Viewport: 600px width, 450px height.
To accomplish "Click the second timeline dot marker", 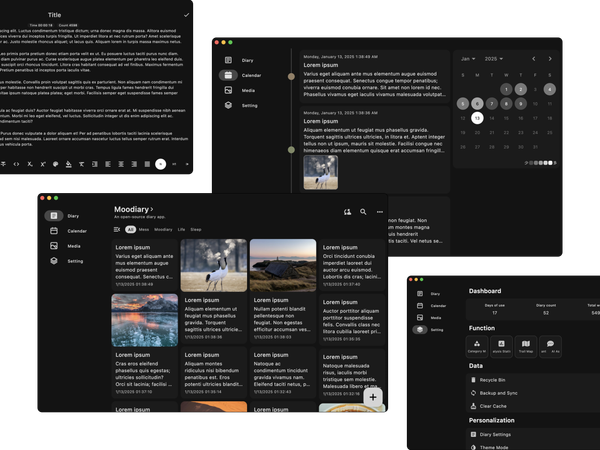I will pyautogui.click(x=291, y=150).
